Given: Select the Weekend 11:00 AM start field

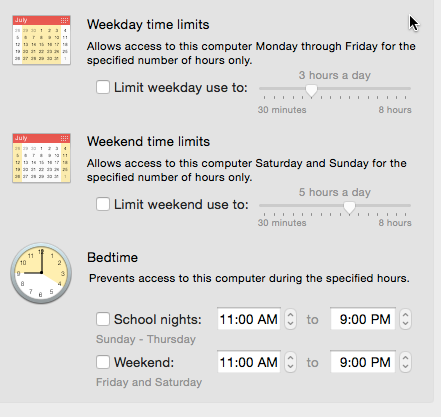Looking at the screenshot, I should (249, 362).
